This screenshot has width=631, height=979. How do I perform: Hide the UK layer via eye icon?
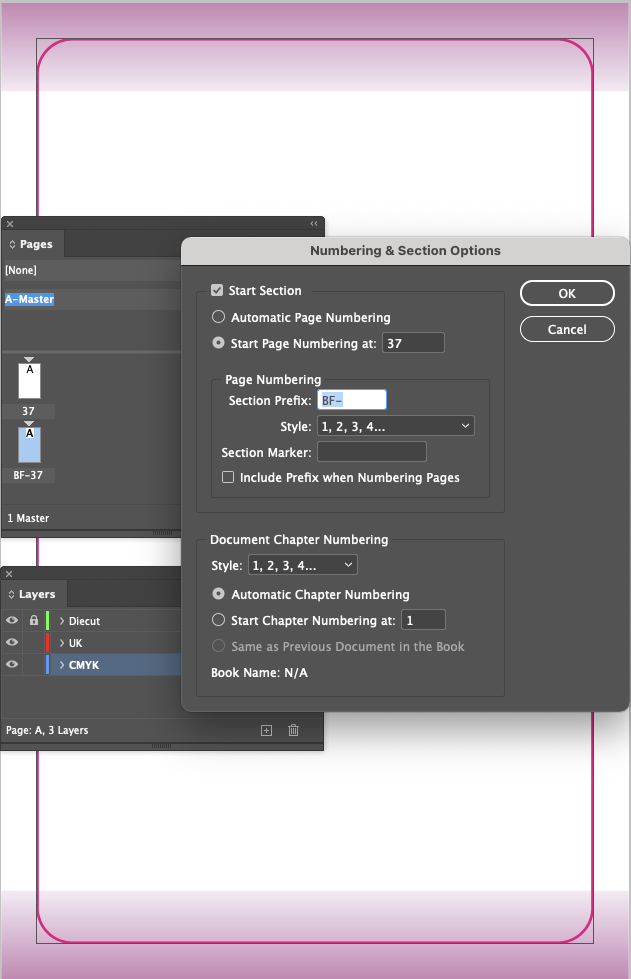[12, 642]
